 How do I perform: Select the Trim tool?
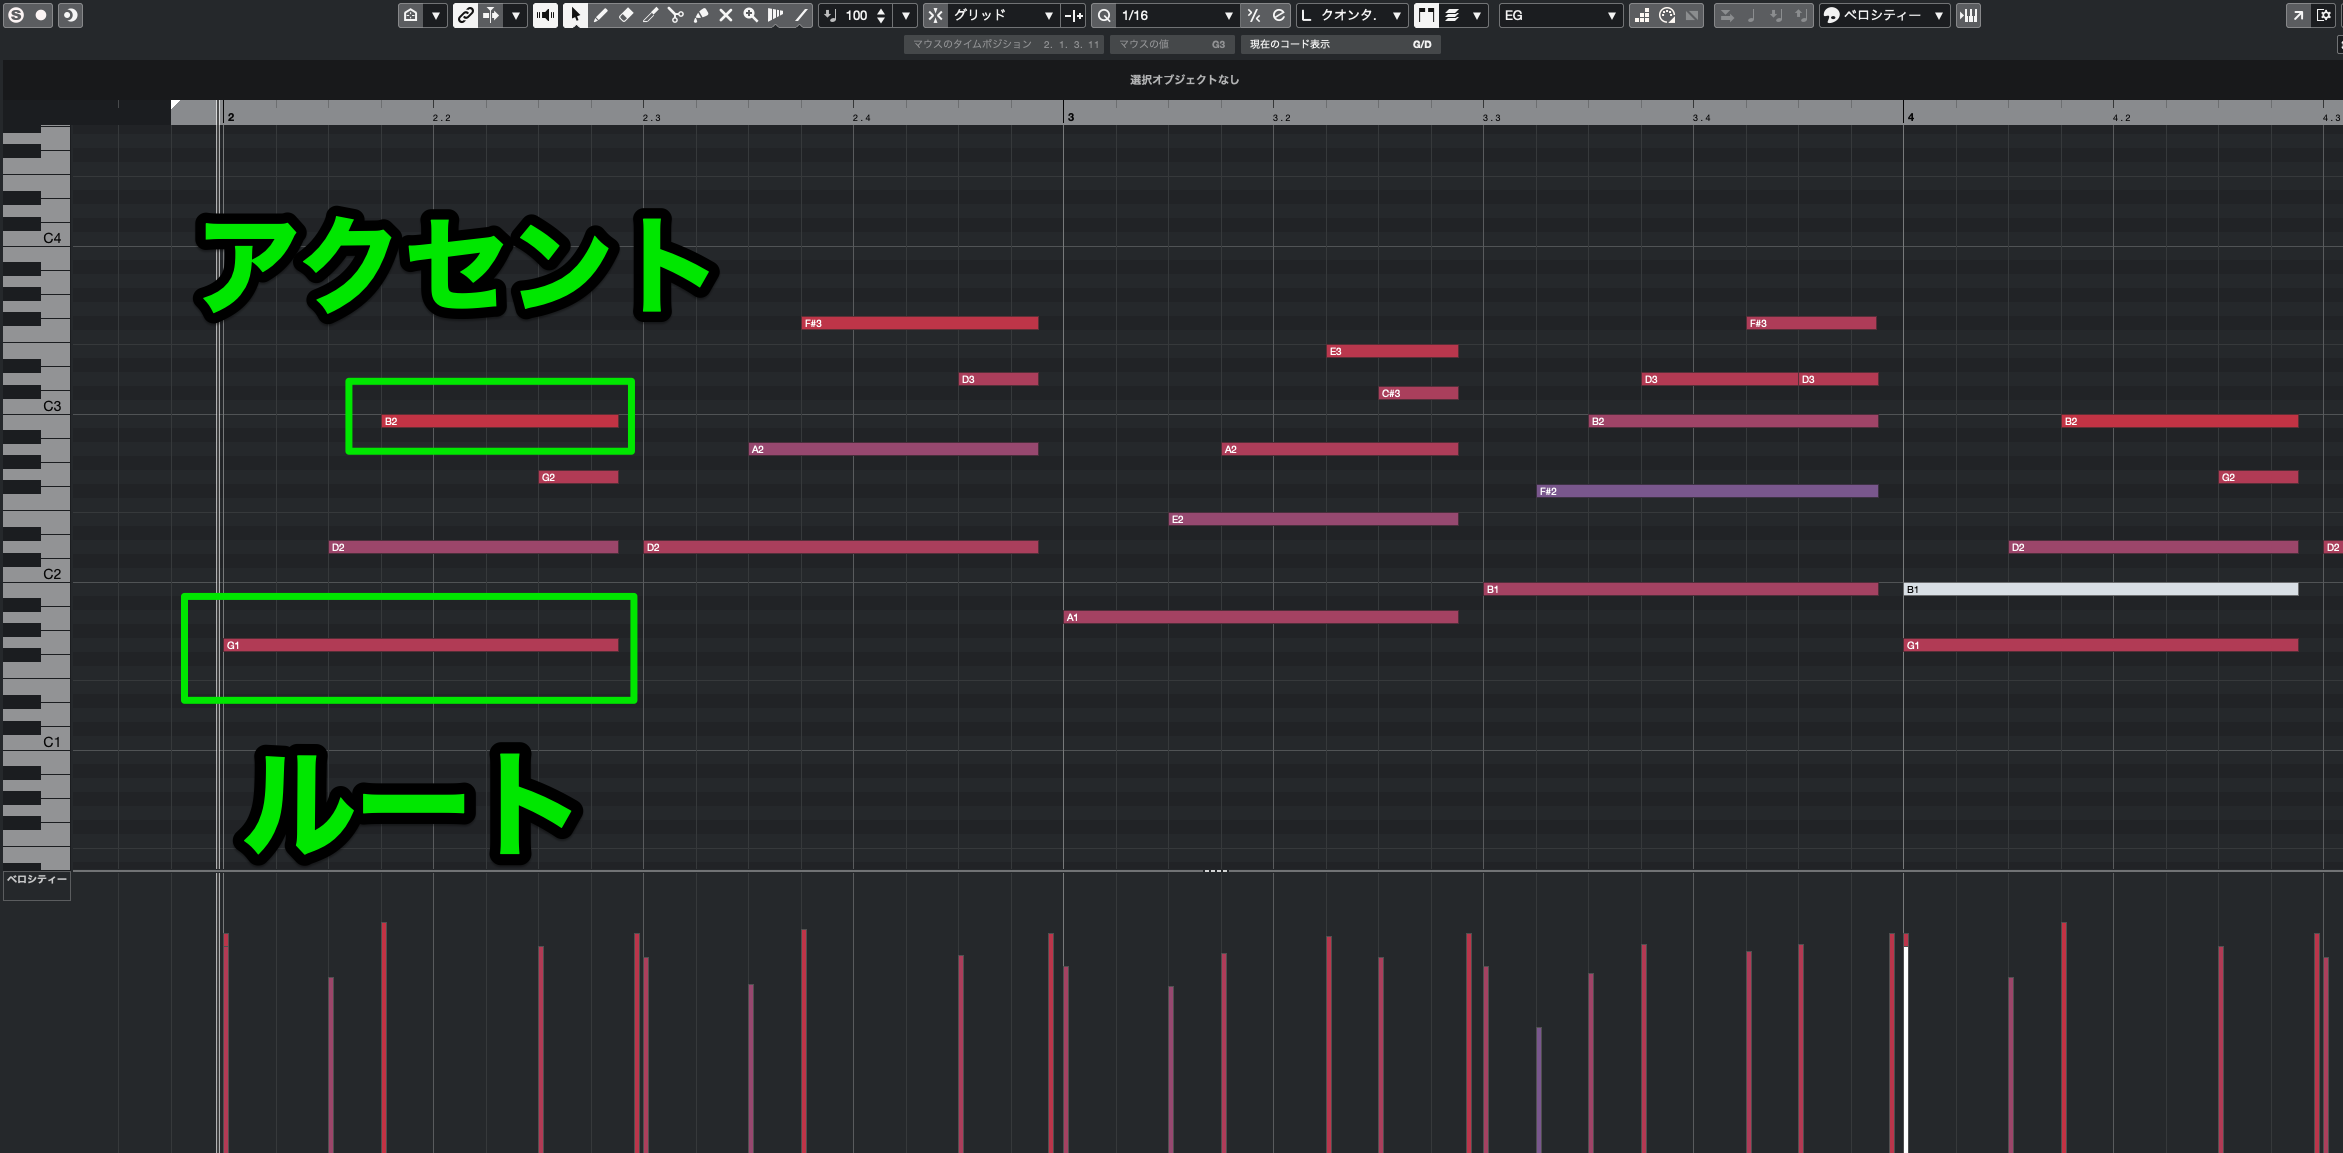pos(650,15)
